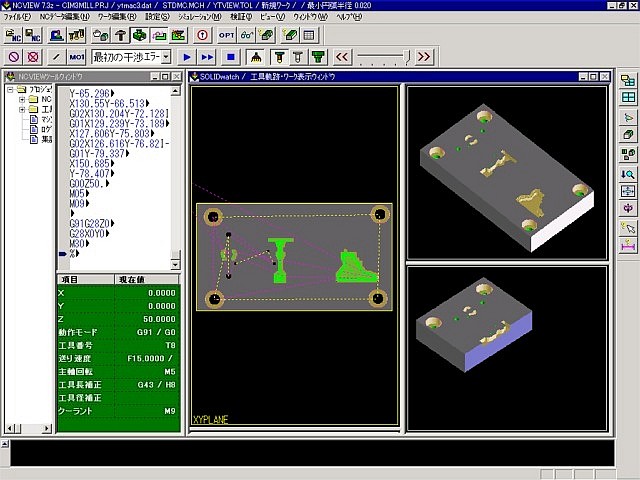Viewport: 640px width, 480px height.
Task: Click the NC code scroll down arrow
Action: pos(176,264)
